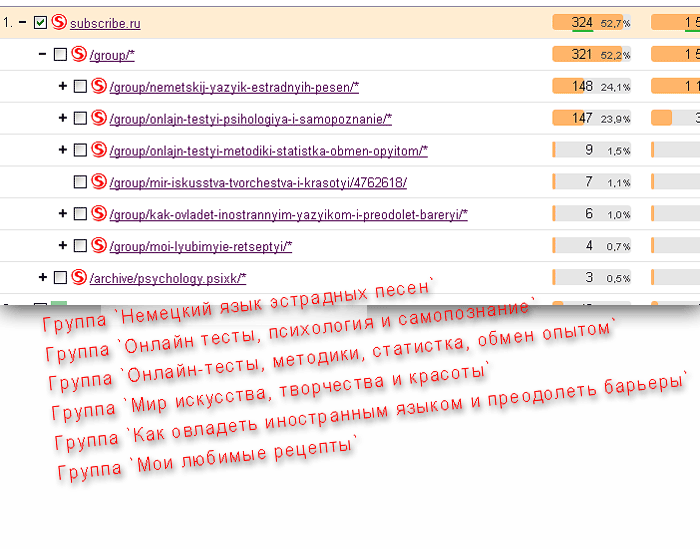The width and height of the screenshot is (700, 549).
Task: Open the /group/* link
Action: pyautogui.click(x=112, y=56)
